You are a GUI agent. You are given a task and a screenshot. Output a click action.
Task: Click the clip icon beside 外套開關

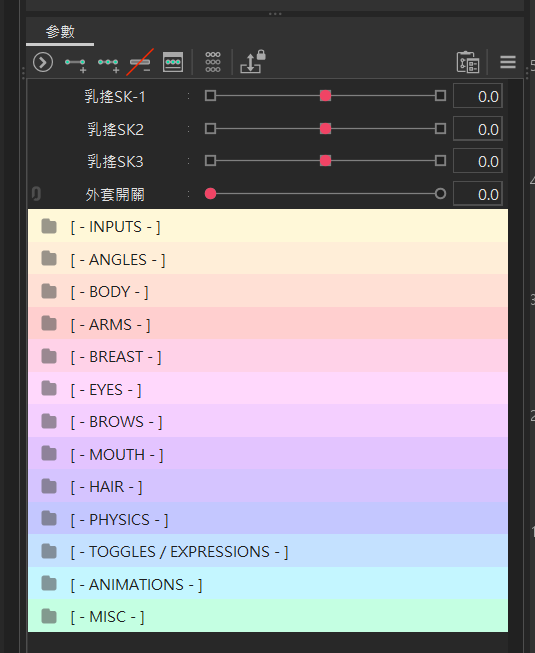[36, 194]
